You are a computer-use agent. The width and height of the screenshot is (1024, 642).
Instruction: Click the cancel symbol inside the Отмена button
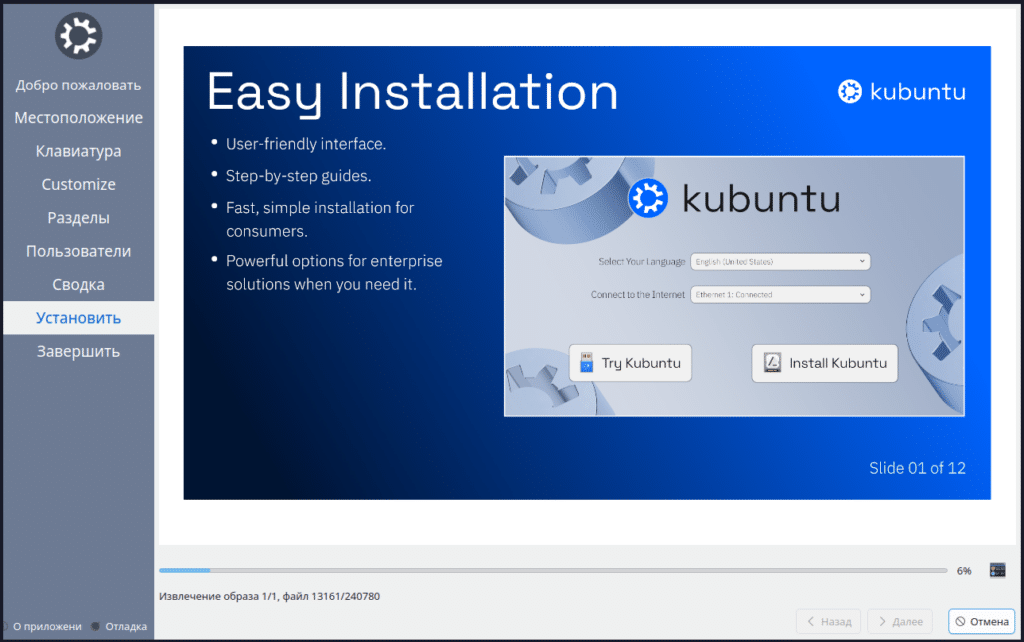[961, 620]
